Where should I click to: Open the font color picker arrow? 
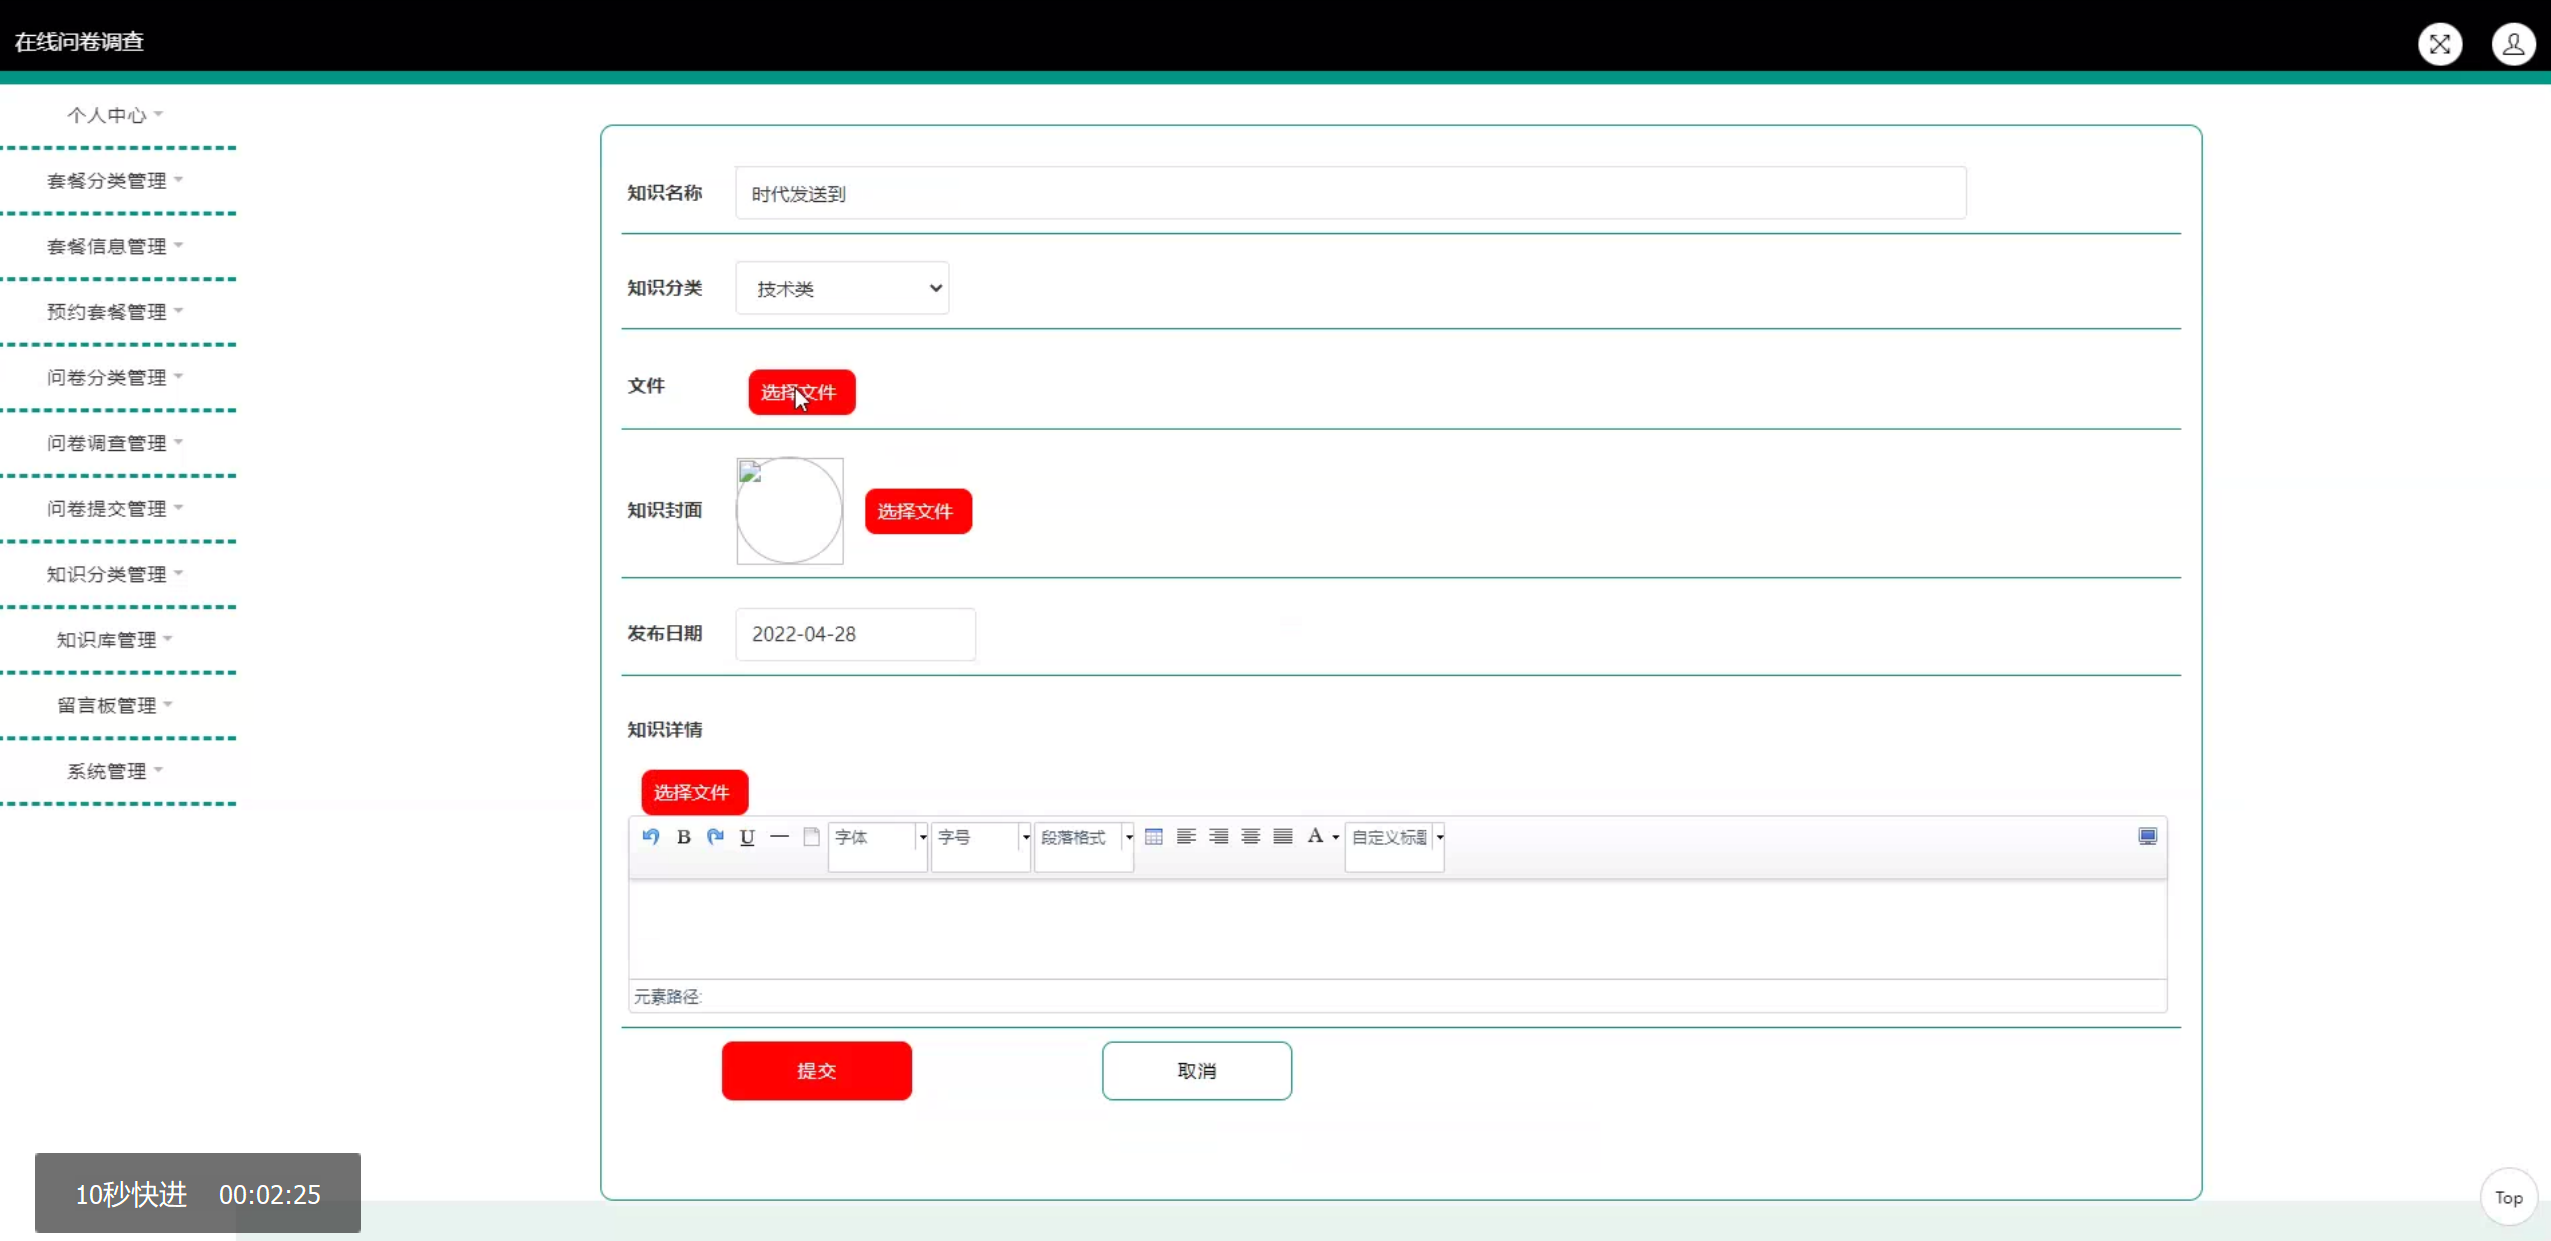pyautogui.click(x=1336, y=838)
